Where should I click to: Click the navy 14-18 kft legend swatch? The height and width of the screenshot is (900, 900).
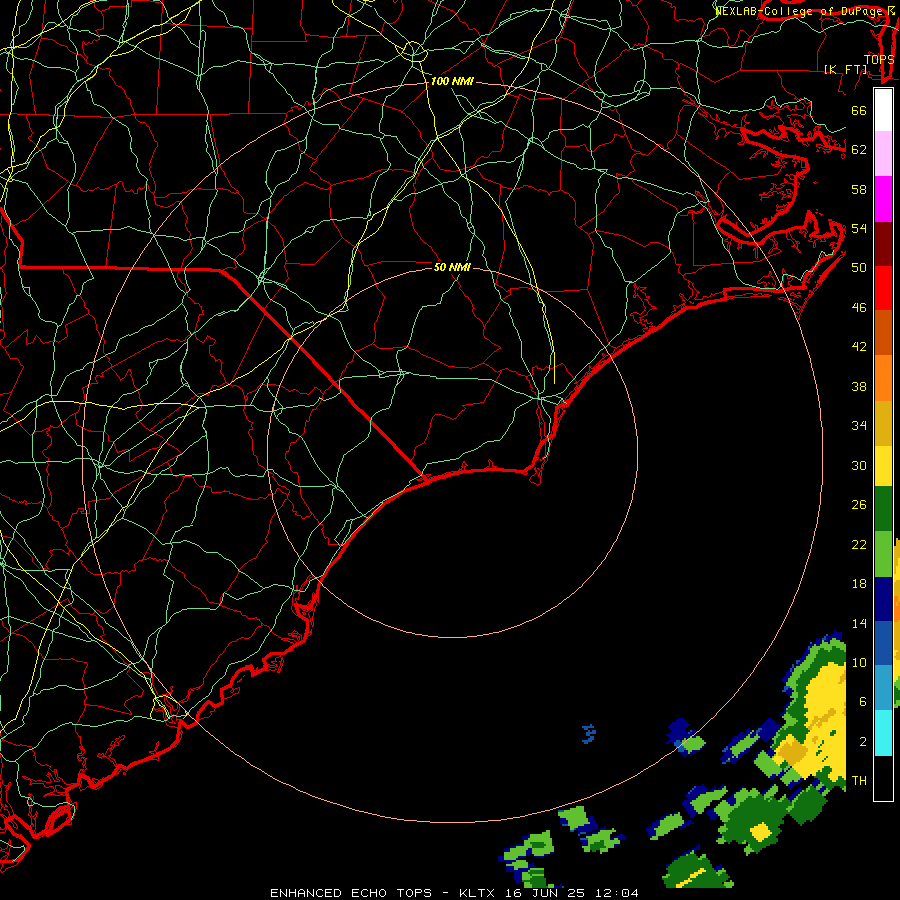pyautogui.click(x=883, y=599)
